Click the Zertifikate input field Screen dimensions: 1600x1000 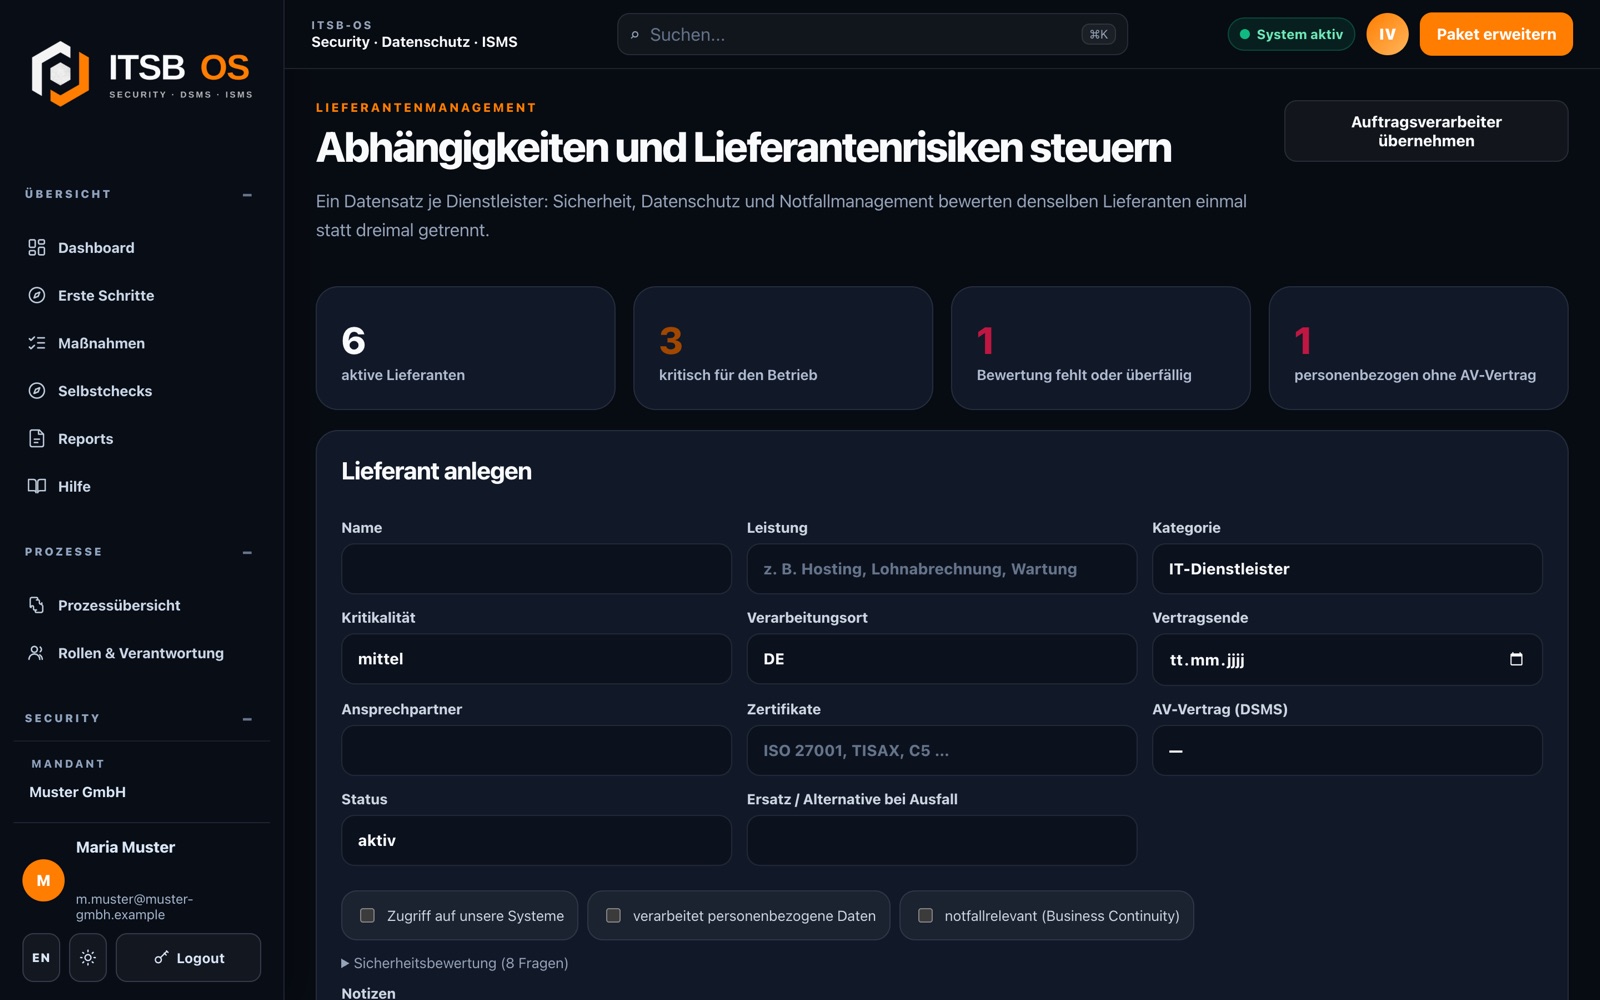click(x=942, y=750)
